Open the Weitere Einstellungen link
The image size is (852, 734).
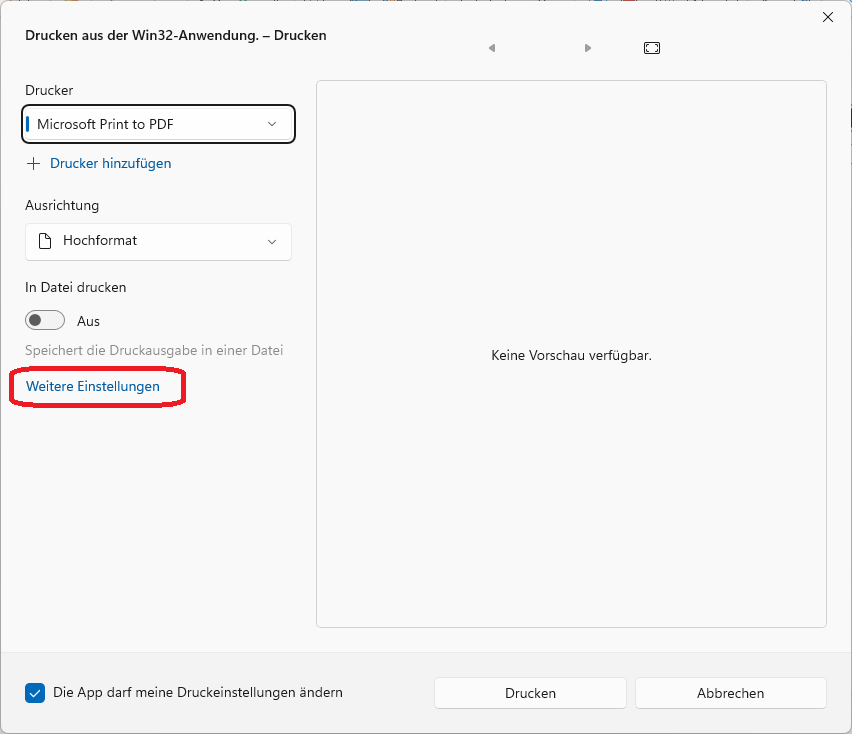click(93, 386)
